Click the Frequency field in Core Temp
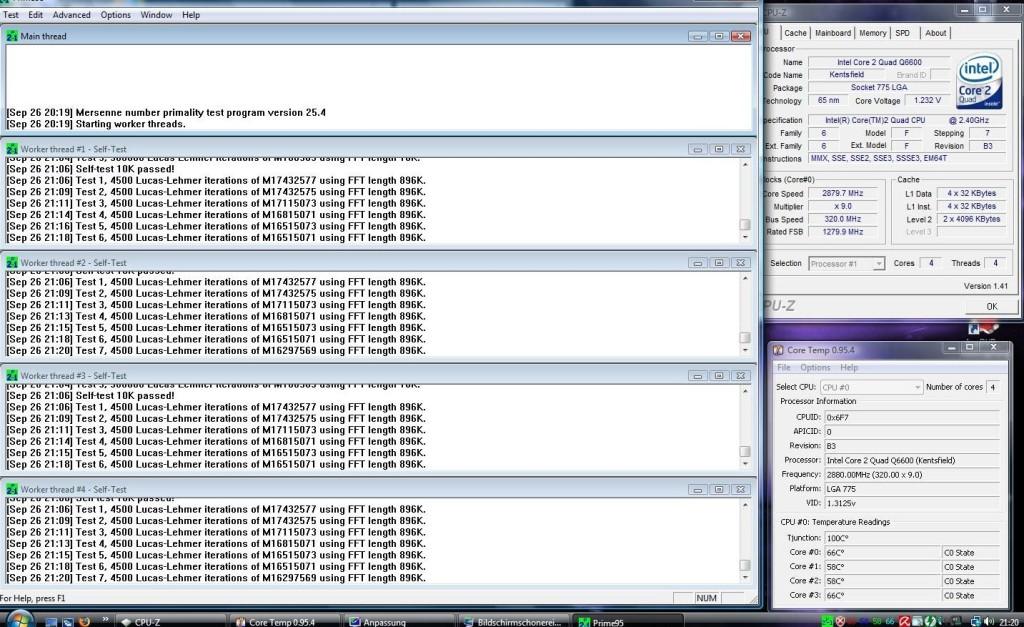The width and height of the screenshot is (1024, 627). (912, 475)
